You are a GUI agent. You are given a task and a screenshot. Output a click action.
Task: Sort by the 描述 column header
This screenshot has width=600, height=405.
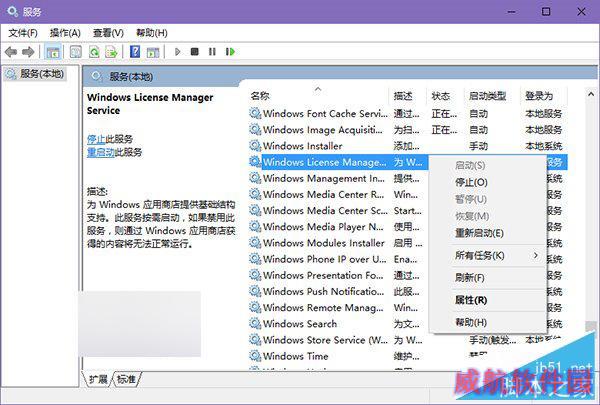408,96
